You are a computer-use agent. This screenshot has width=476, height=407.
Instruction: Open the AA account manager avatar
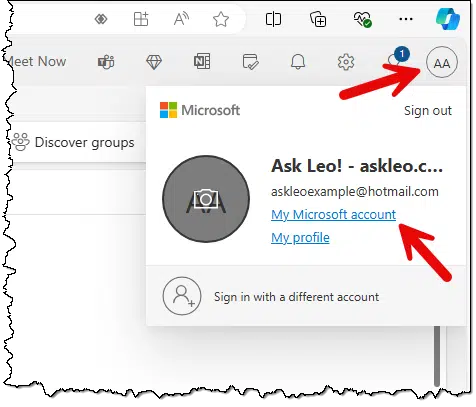click(442, 62)
